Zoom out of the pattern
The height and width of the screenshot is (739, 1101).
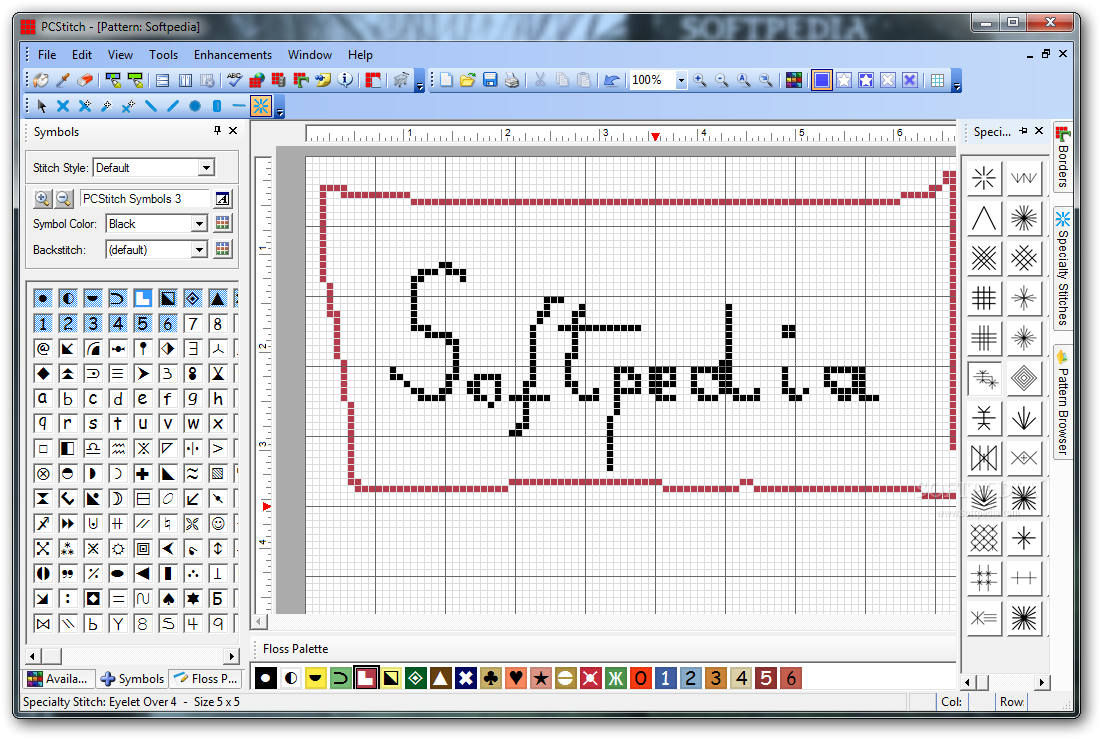tap(721, 80)
